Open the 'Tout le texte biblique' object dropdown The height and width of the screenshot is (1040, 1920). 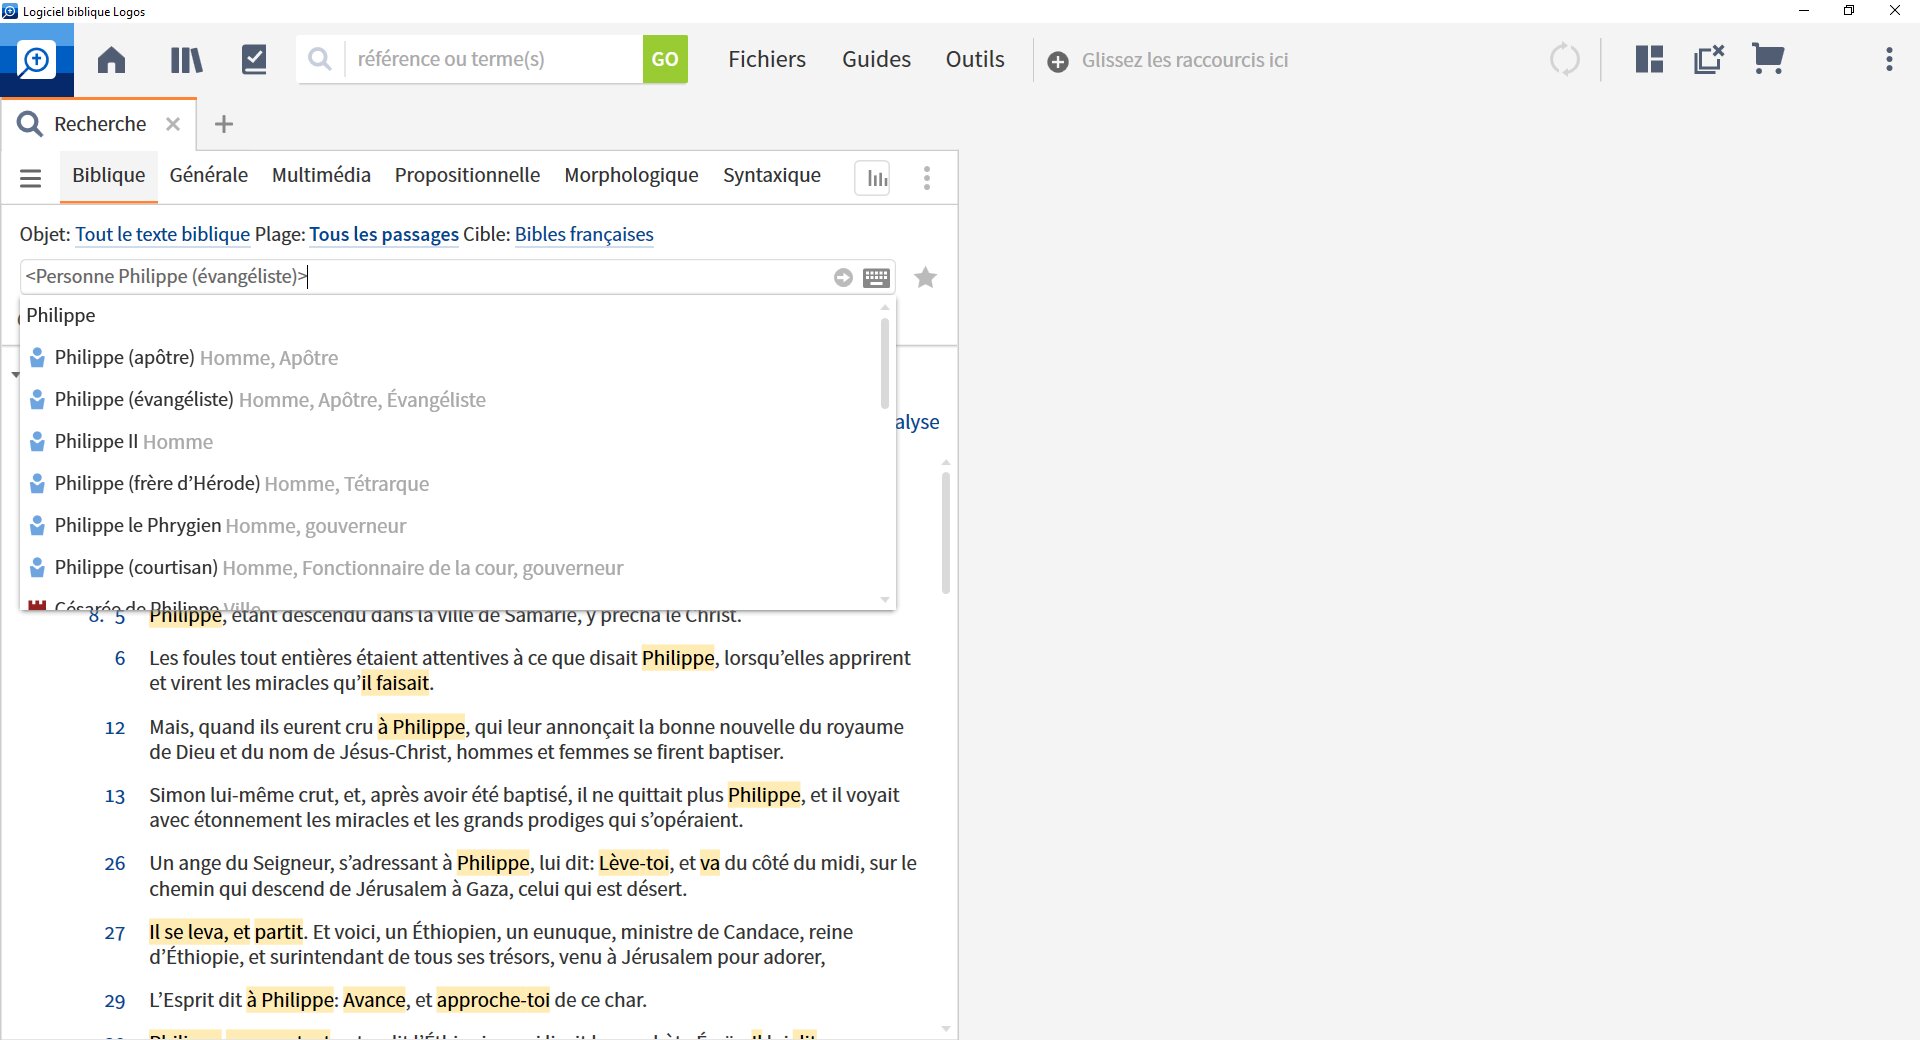[162, 234]
